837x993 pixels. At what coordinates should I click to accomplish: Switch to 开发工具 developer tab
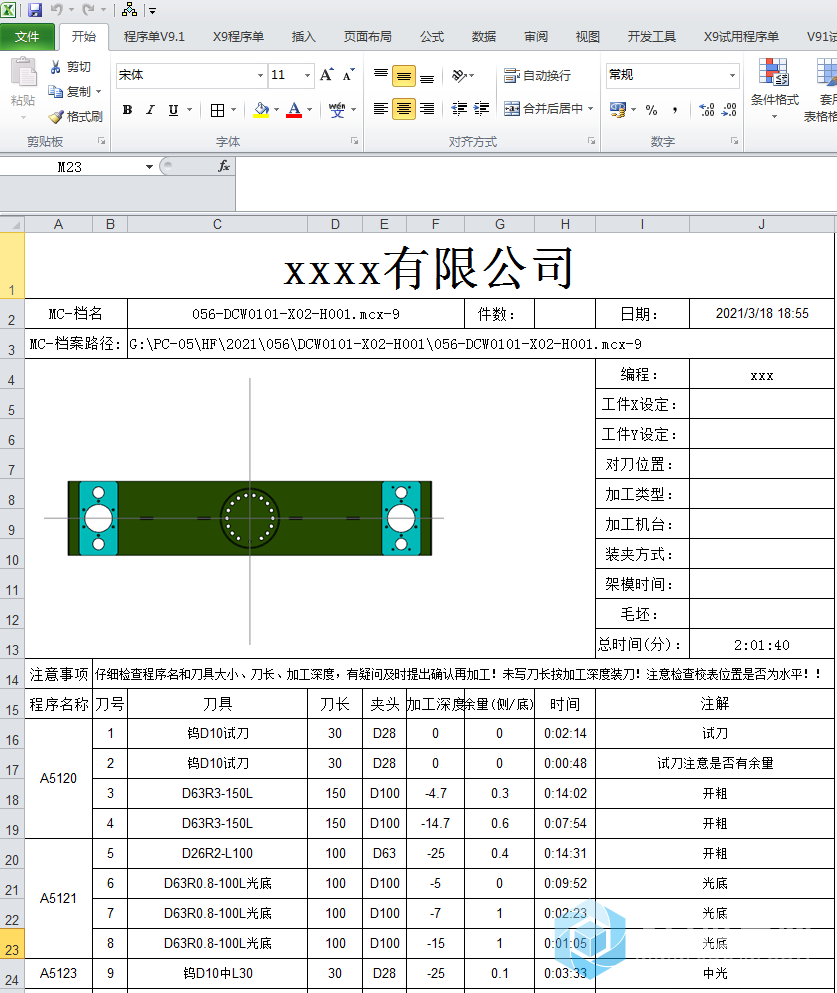coord(651,37)
